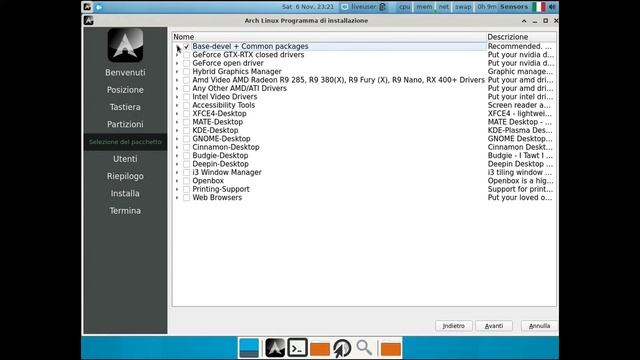The image size is (640, 360).
Task: Click the installer window menu icon in title bar
Action: 89,20
